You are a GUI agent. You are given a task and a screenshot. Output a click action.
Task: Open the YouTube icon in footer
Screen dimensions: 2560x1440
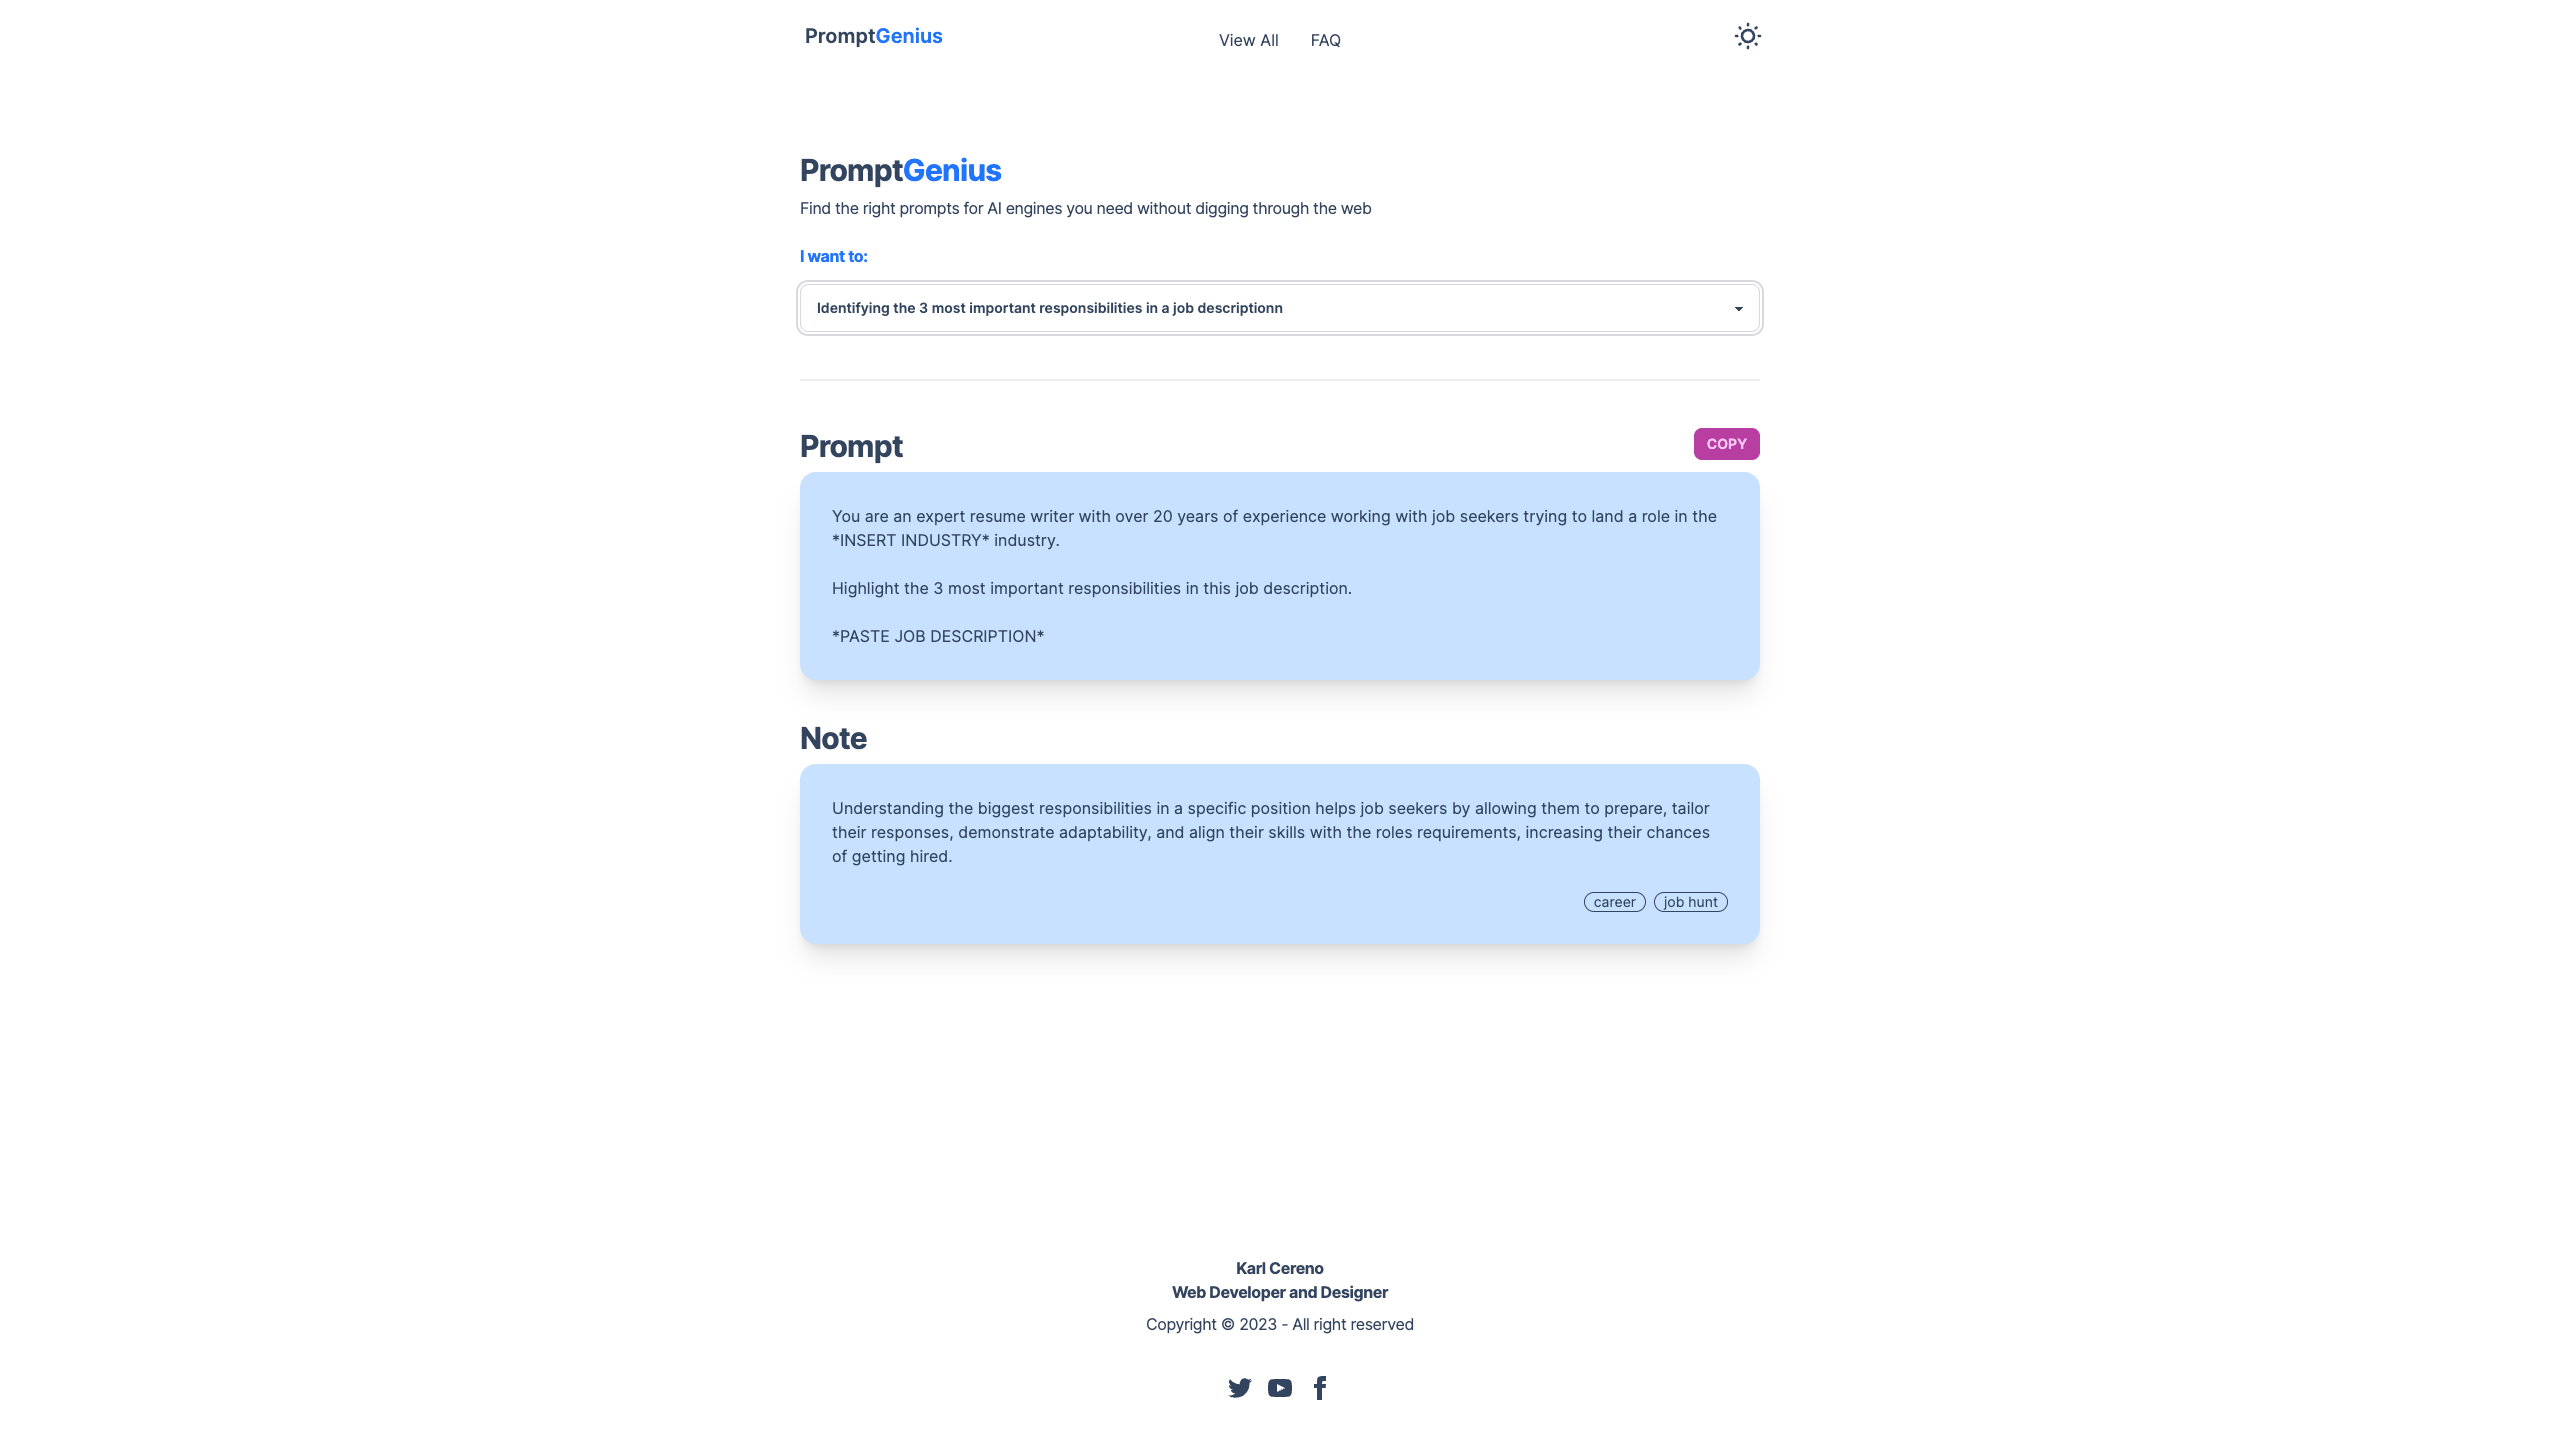click(1280, 1388)
